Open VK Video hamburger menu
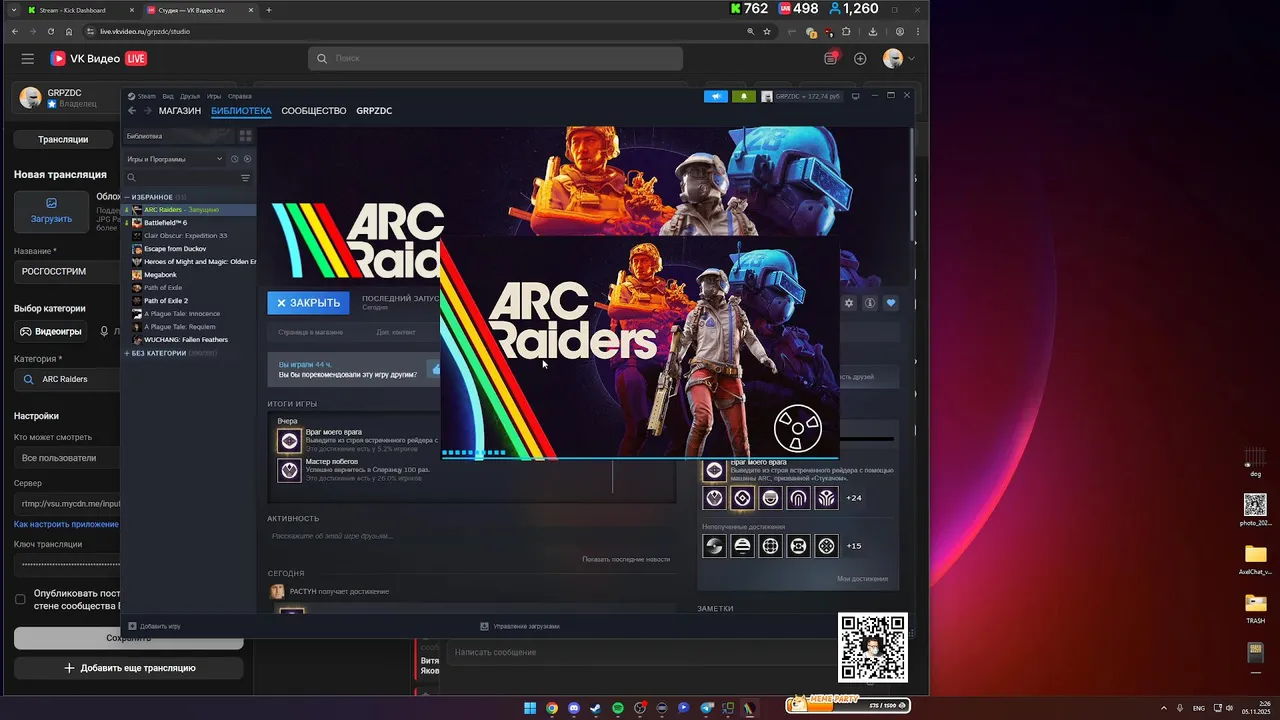Screen dimensions: 1280x720 pyautogui.click(x=28, y=59)
